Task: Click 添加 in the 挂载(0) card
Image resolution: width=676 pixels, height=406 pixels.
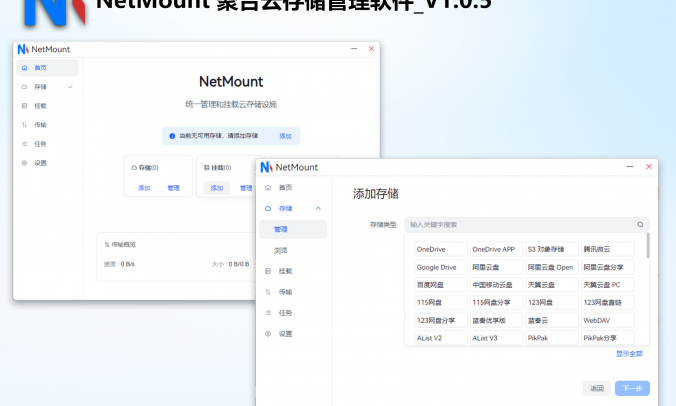Action: pos(217,188)
